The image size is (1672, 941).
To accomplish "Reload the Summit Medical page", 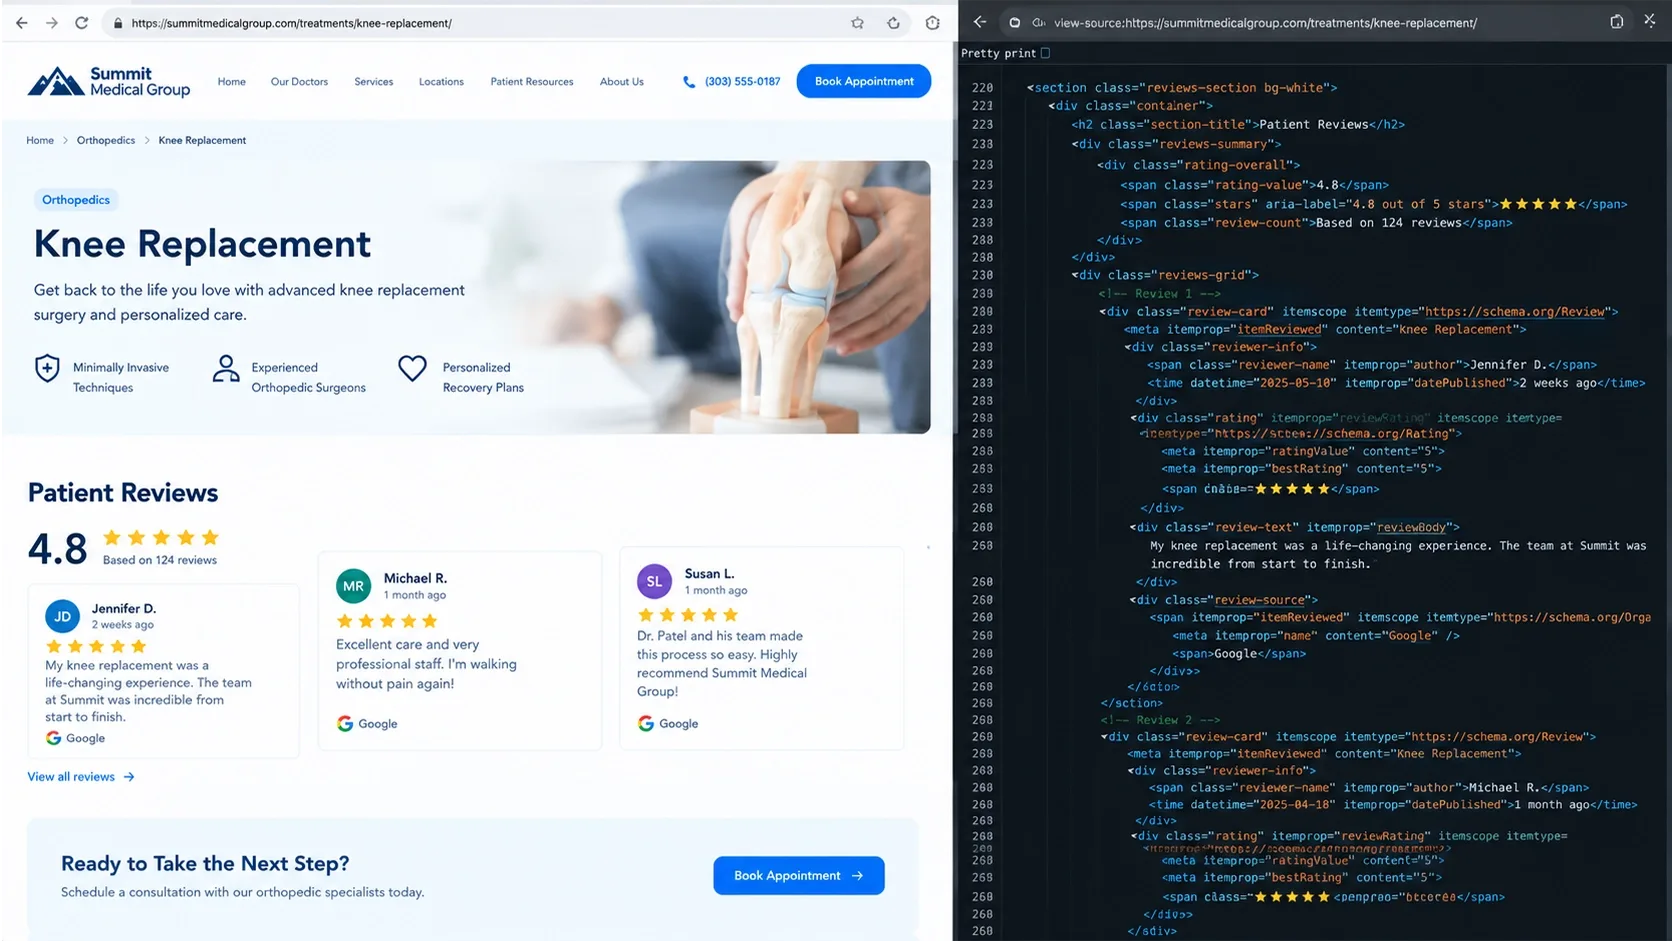I will (82, 22).
